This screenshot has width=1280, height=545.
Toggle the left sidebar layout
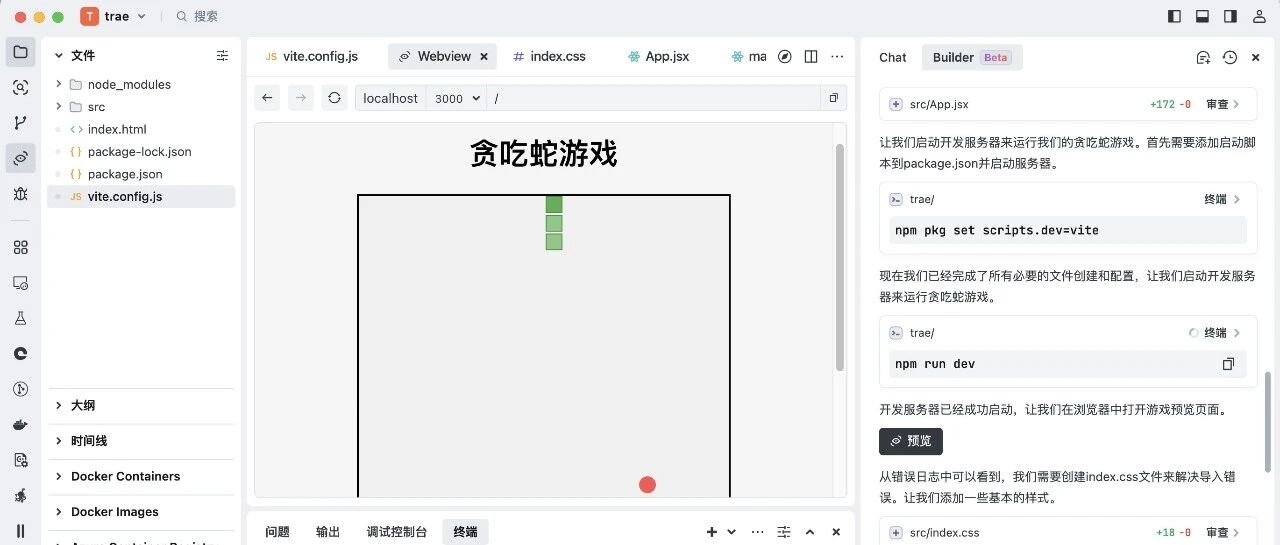pos(1174,16)
